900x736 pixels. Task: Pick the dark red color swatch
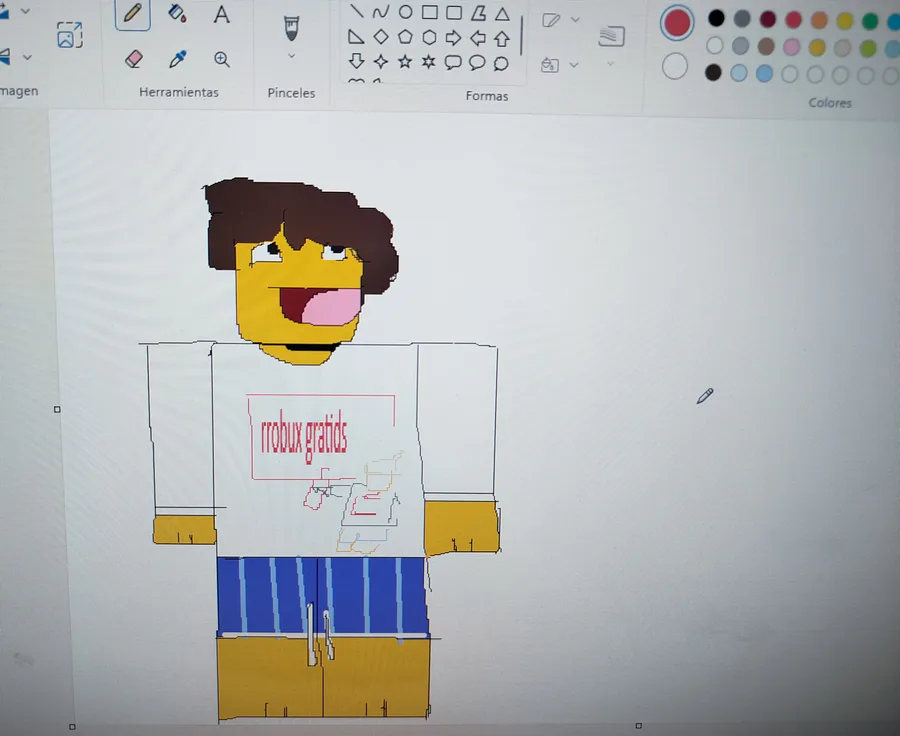(x=768, y=19)
